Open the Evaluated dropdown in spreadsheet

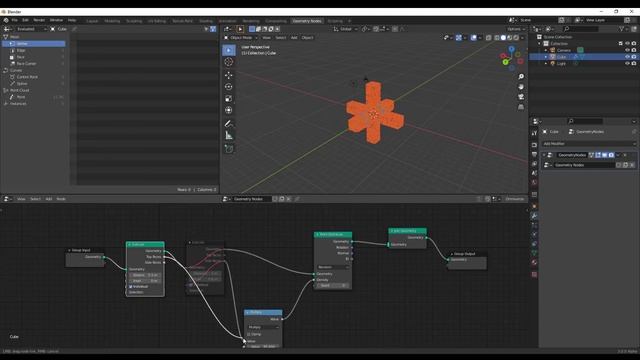point(32,29)
